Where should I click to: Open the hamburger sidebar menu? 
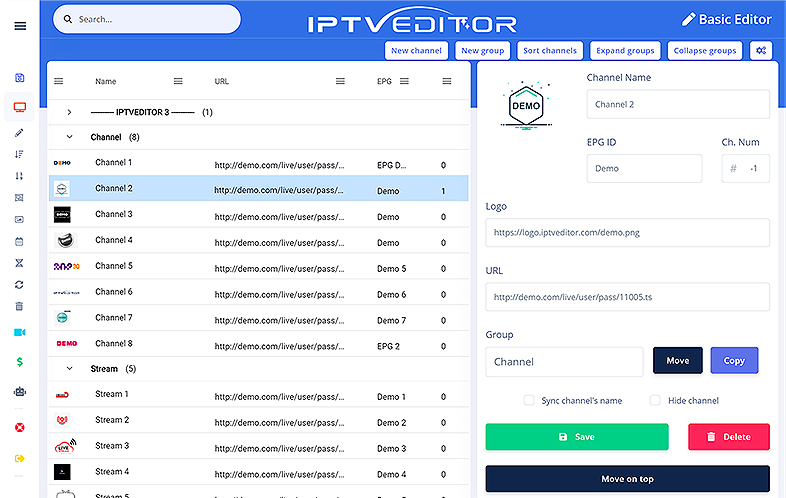[x=20, y=26]
